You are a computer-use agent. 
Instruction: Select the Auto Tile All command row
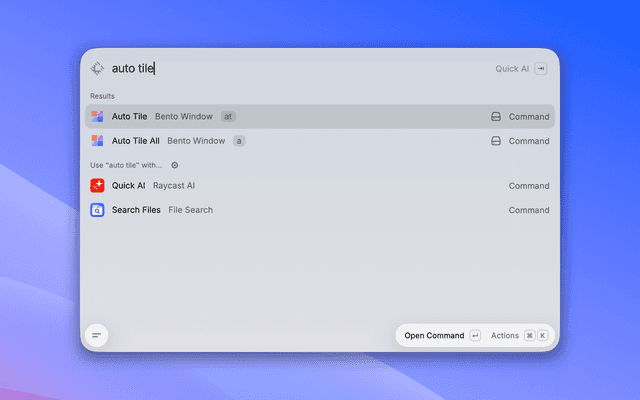[x=320, y=141]
